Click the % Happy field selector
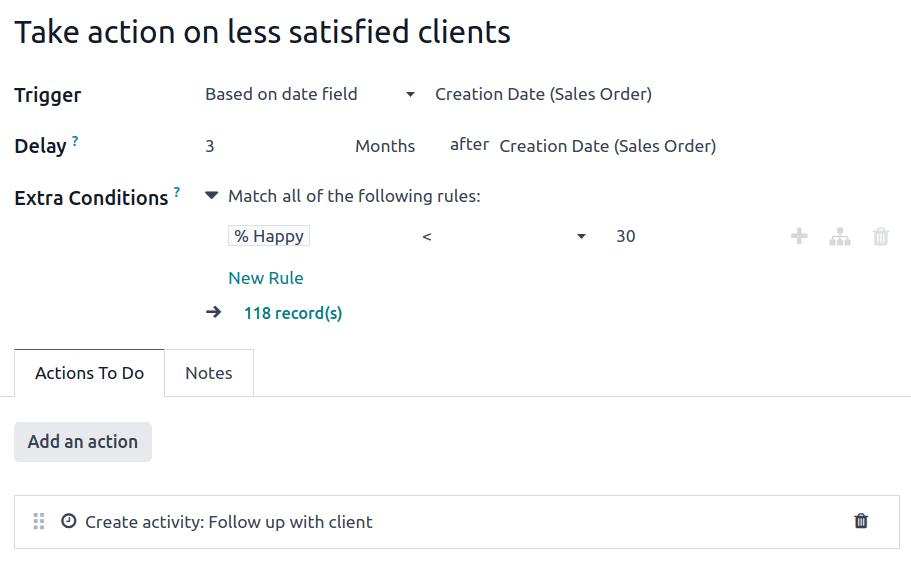The image size is (911, 562). pos(269,237)
